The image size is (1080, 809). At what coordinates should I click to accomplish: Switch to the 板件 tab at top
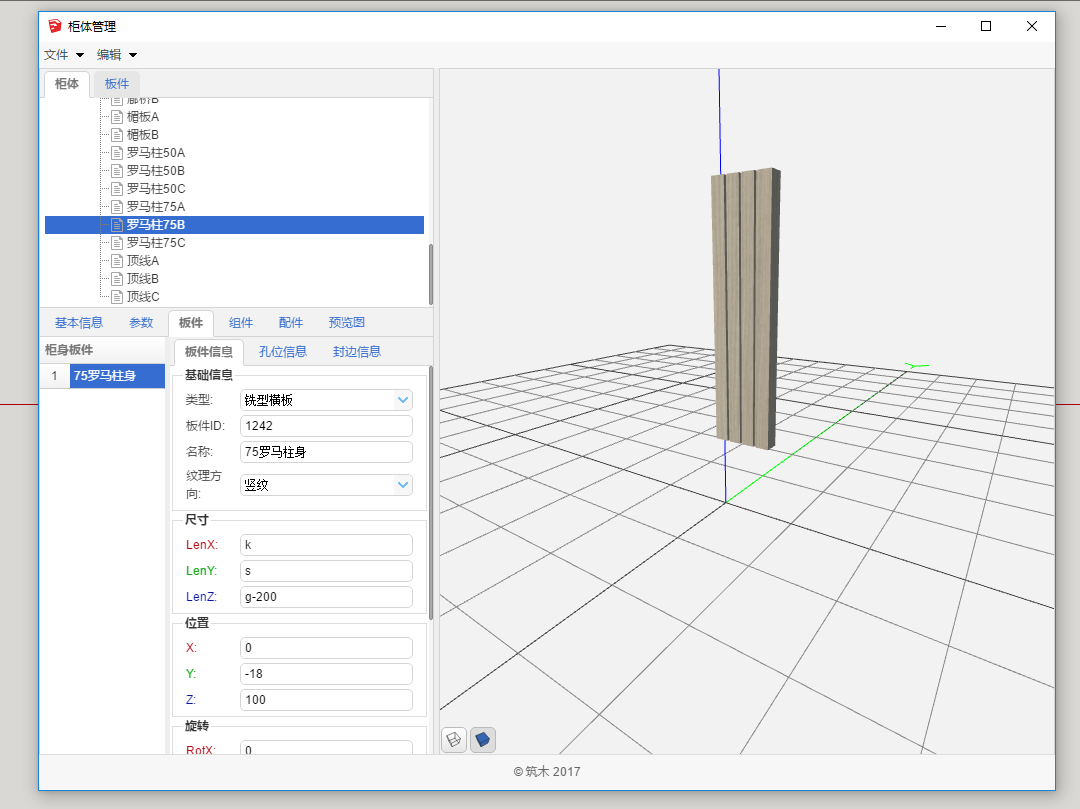(117, 84)
